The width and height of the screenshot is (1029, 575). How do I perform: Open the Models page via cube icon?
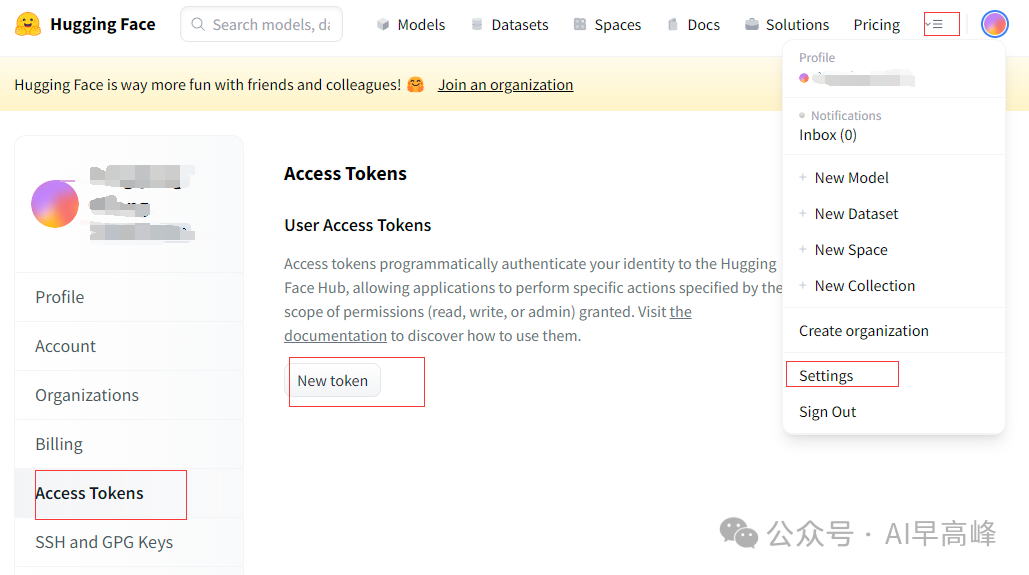pos(383,24)
